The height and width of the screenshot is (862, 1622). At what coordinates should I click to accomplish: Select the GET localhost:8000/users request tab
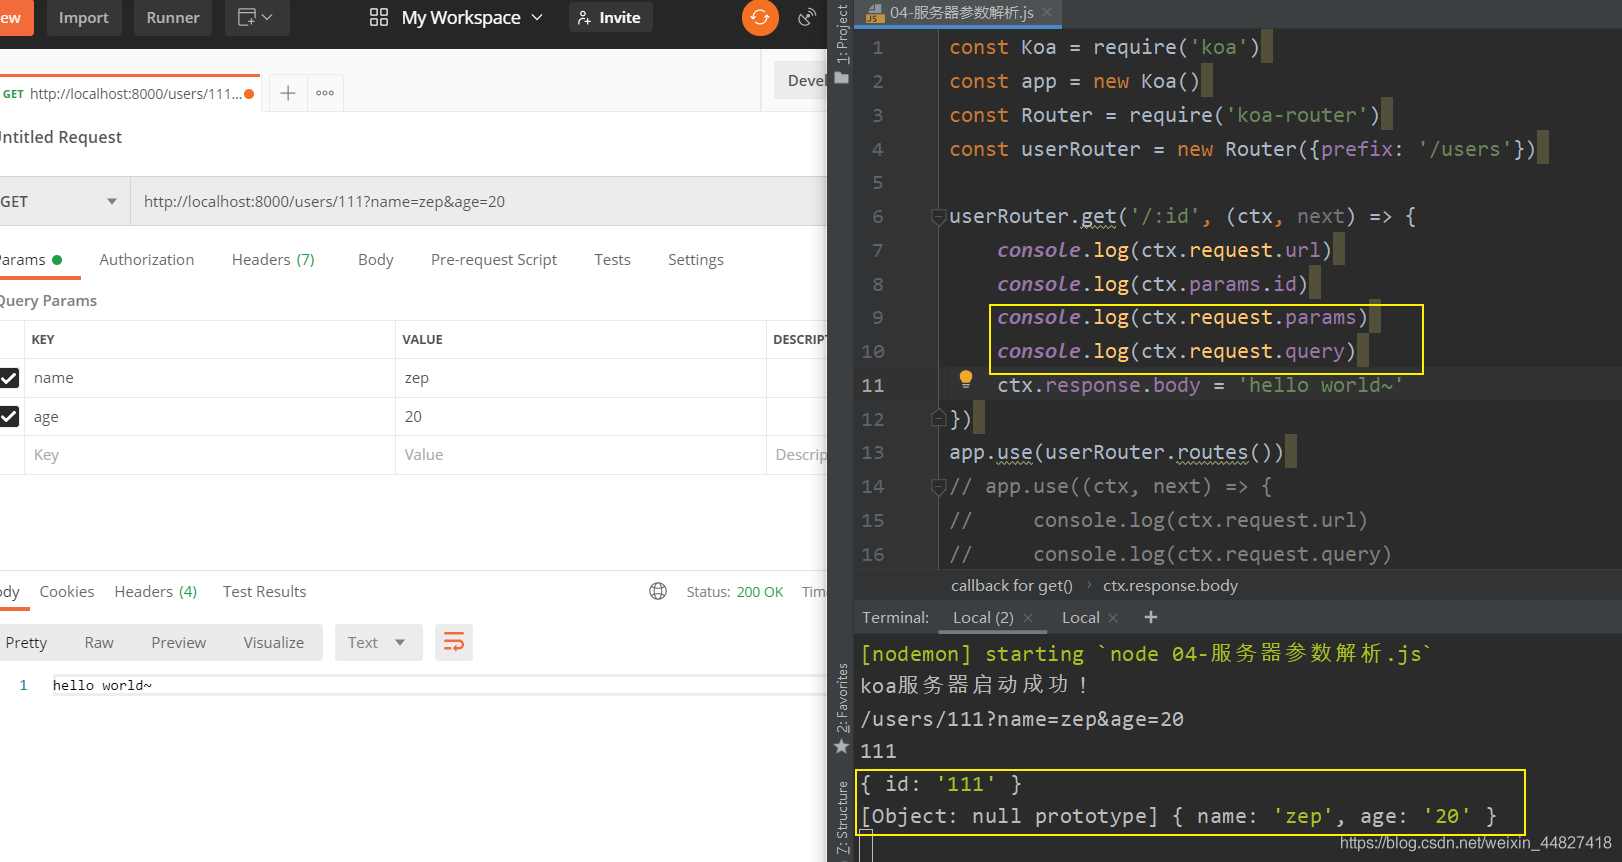(129, 94)
